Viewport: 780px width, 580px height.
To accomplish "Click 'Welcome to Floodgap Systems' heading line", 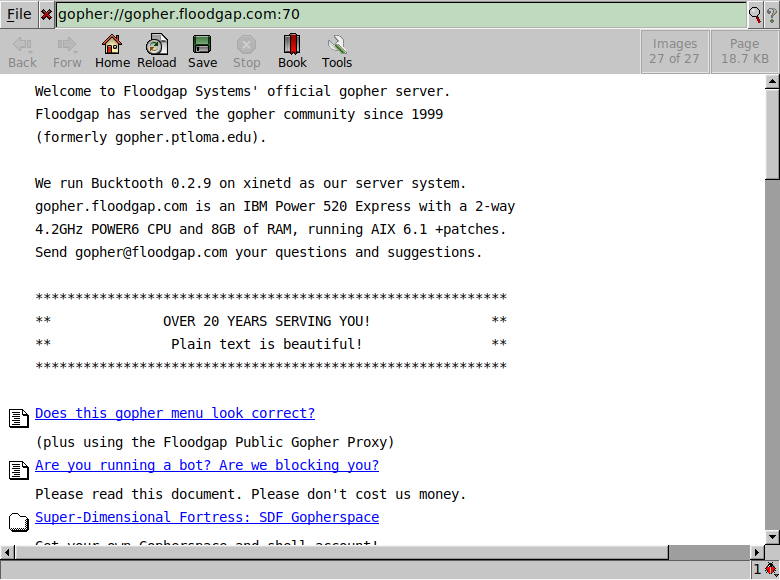I will (x=243, y=92).
